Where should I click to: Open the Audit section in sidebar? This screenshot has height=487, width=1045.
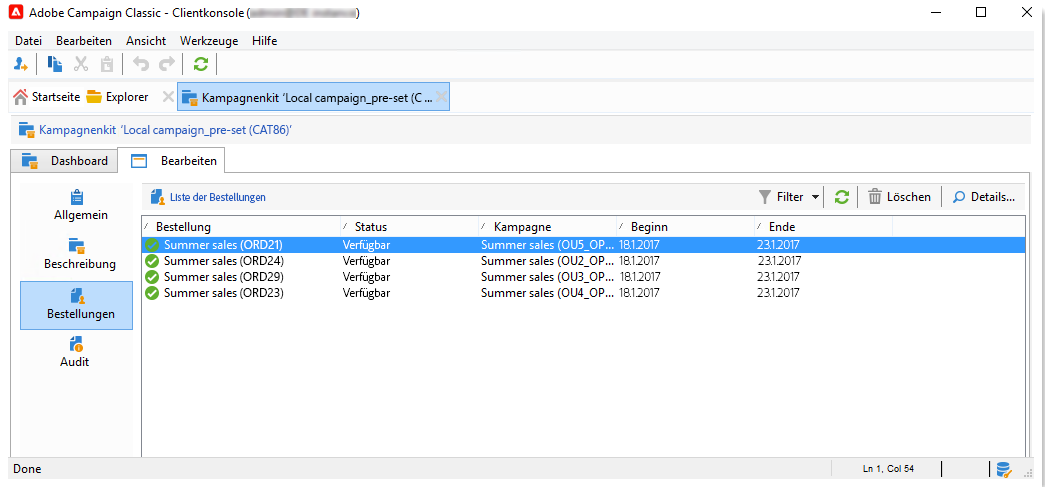tap(77, 353)
